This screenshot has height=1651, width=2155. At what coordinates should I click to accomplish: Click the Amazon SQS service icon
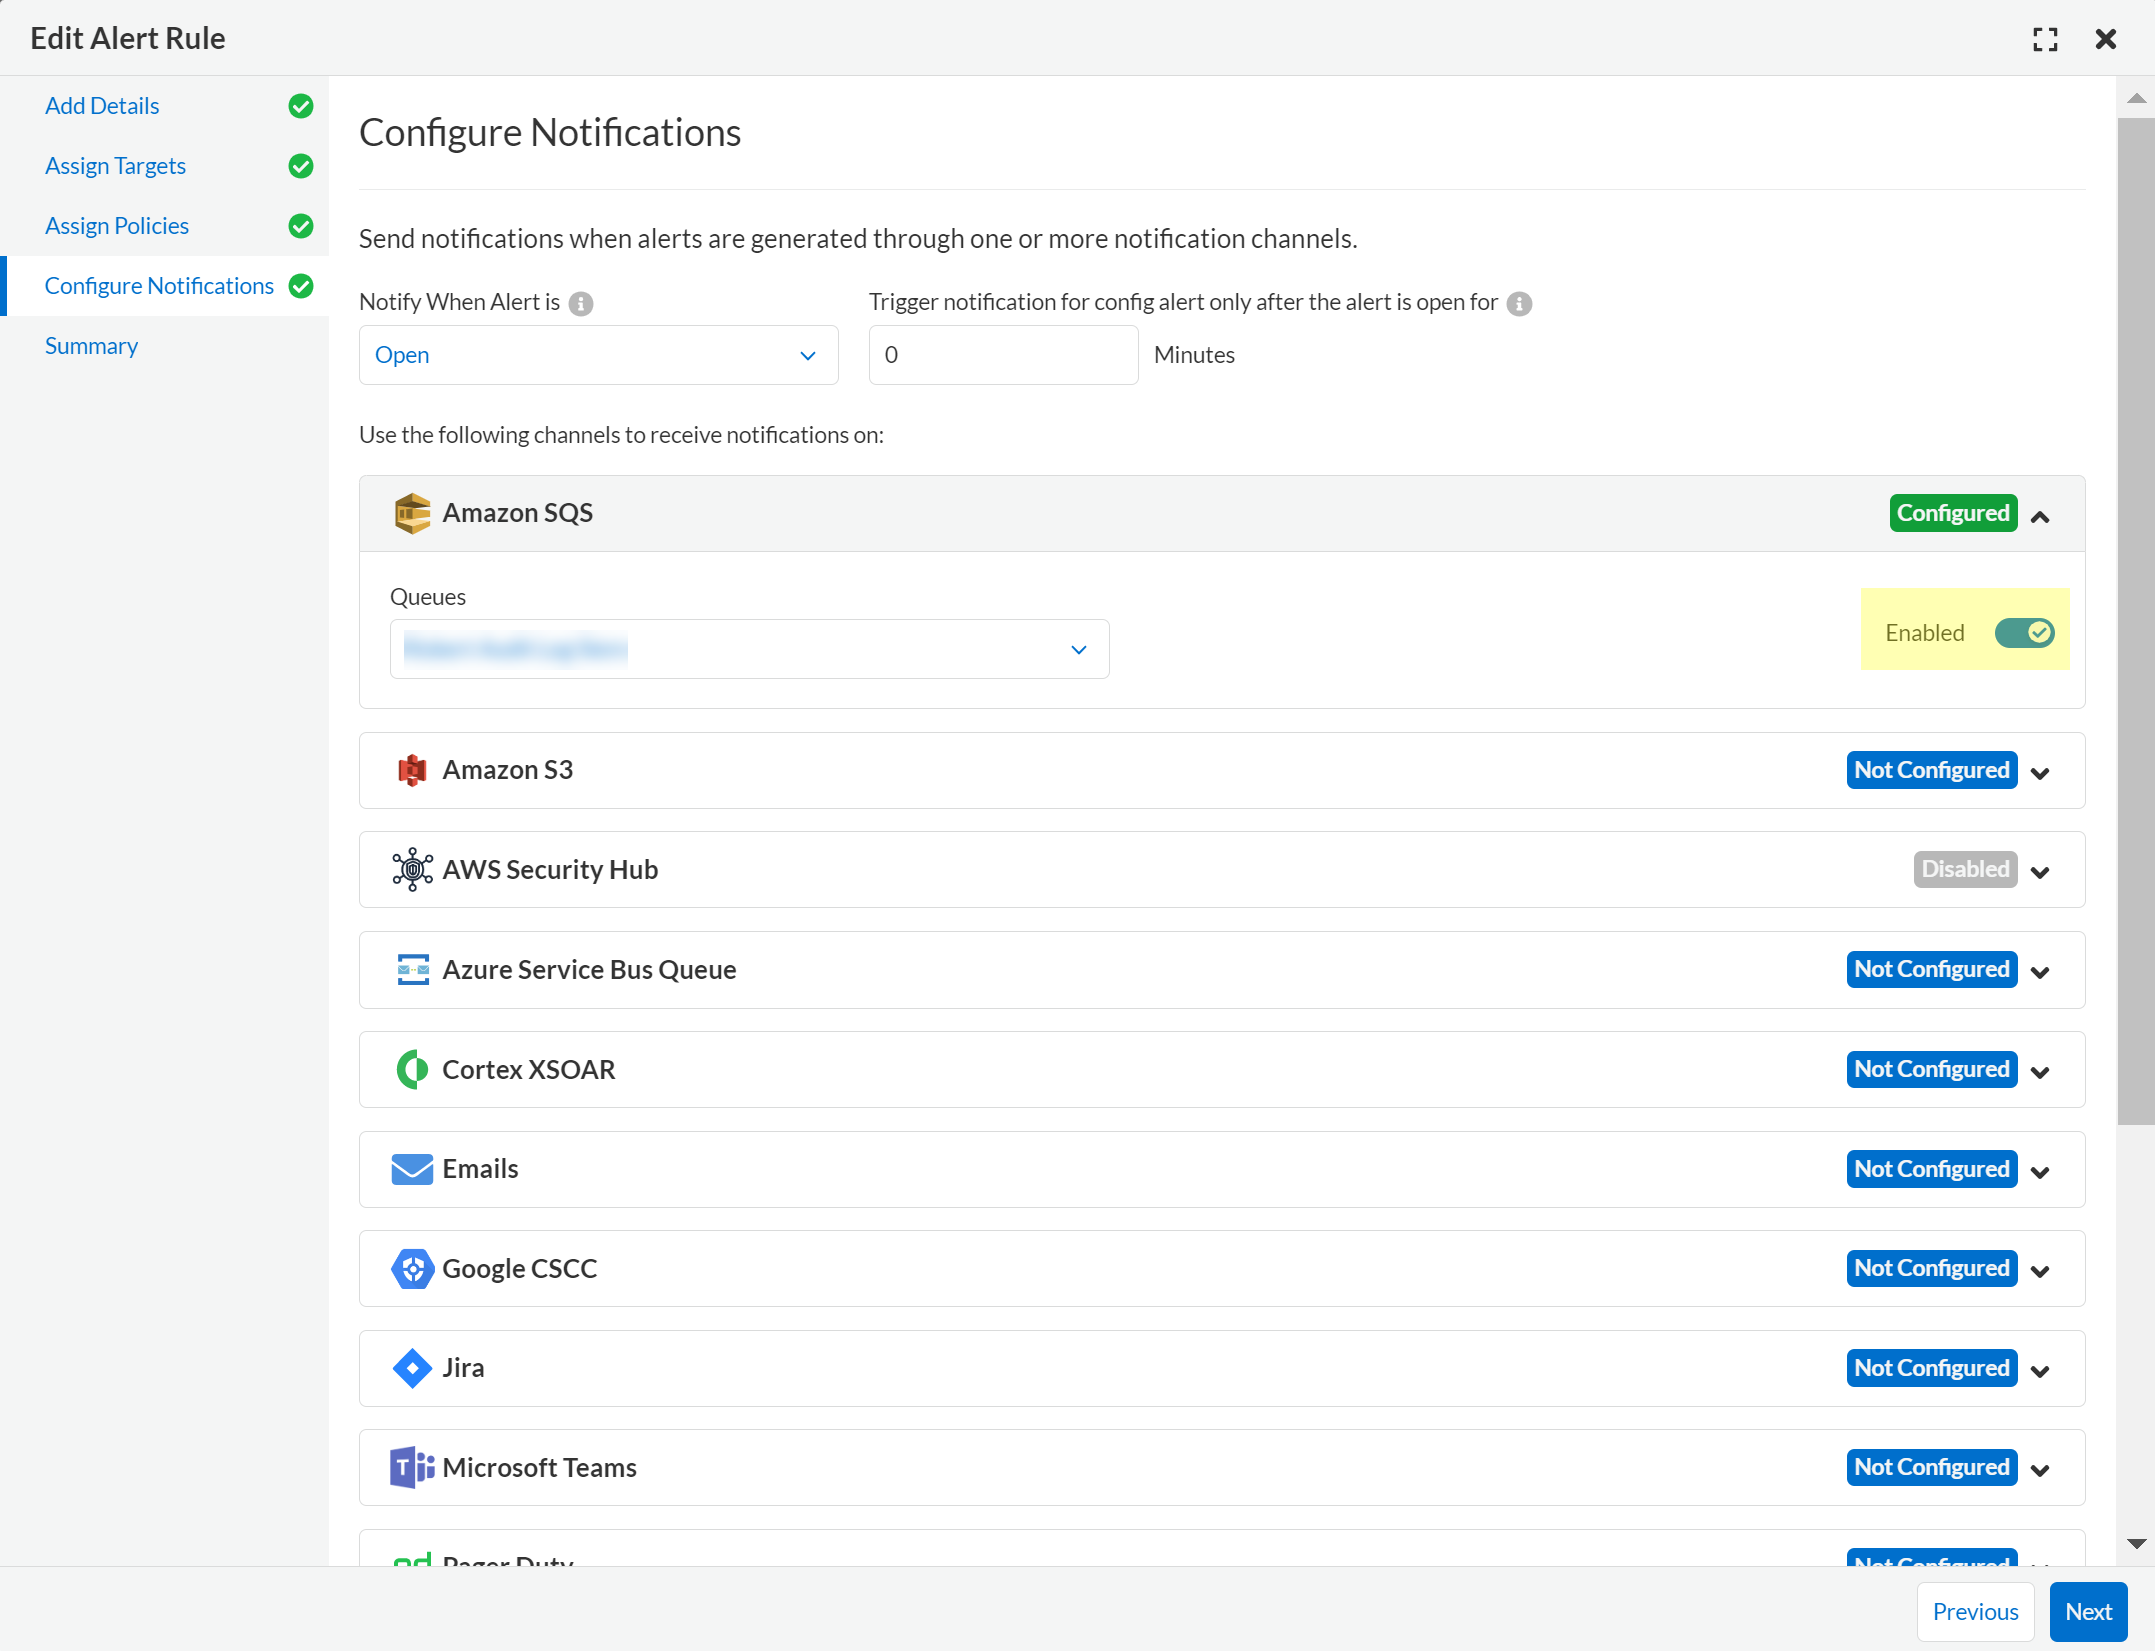412,513
